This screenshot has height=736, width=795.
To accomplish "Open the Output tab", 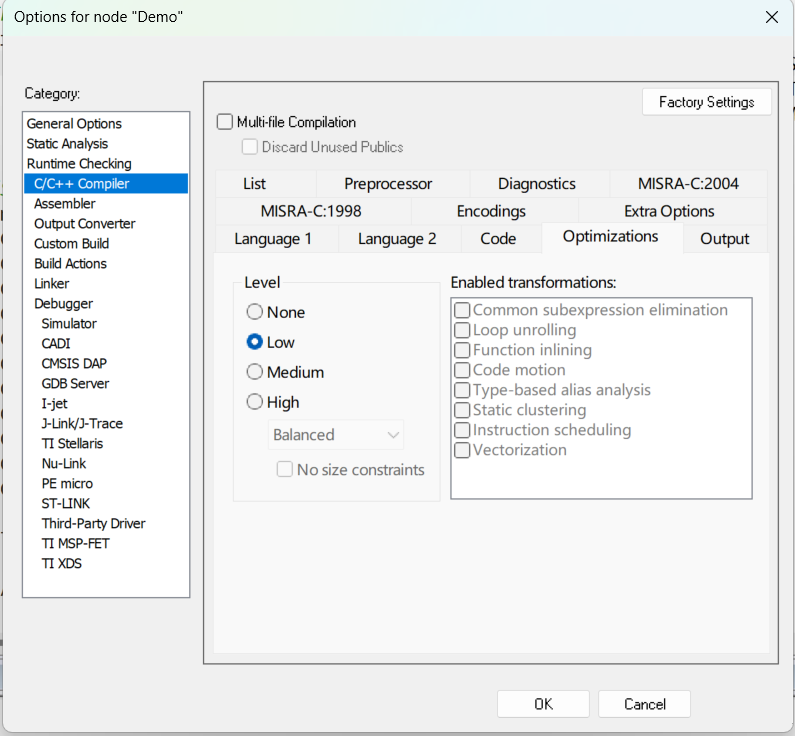I will click(x=725, y=239).
